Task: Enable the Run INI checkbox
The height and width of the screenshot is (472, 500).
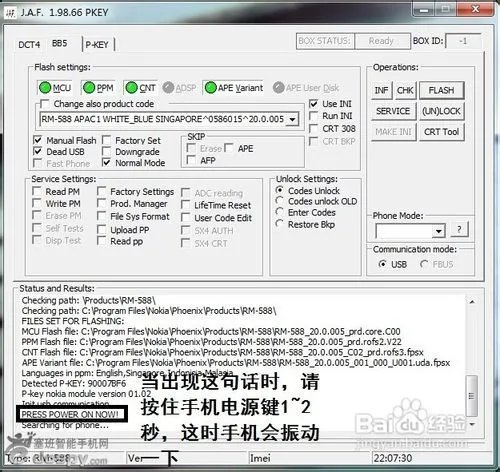Action: point(313,116)
